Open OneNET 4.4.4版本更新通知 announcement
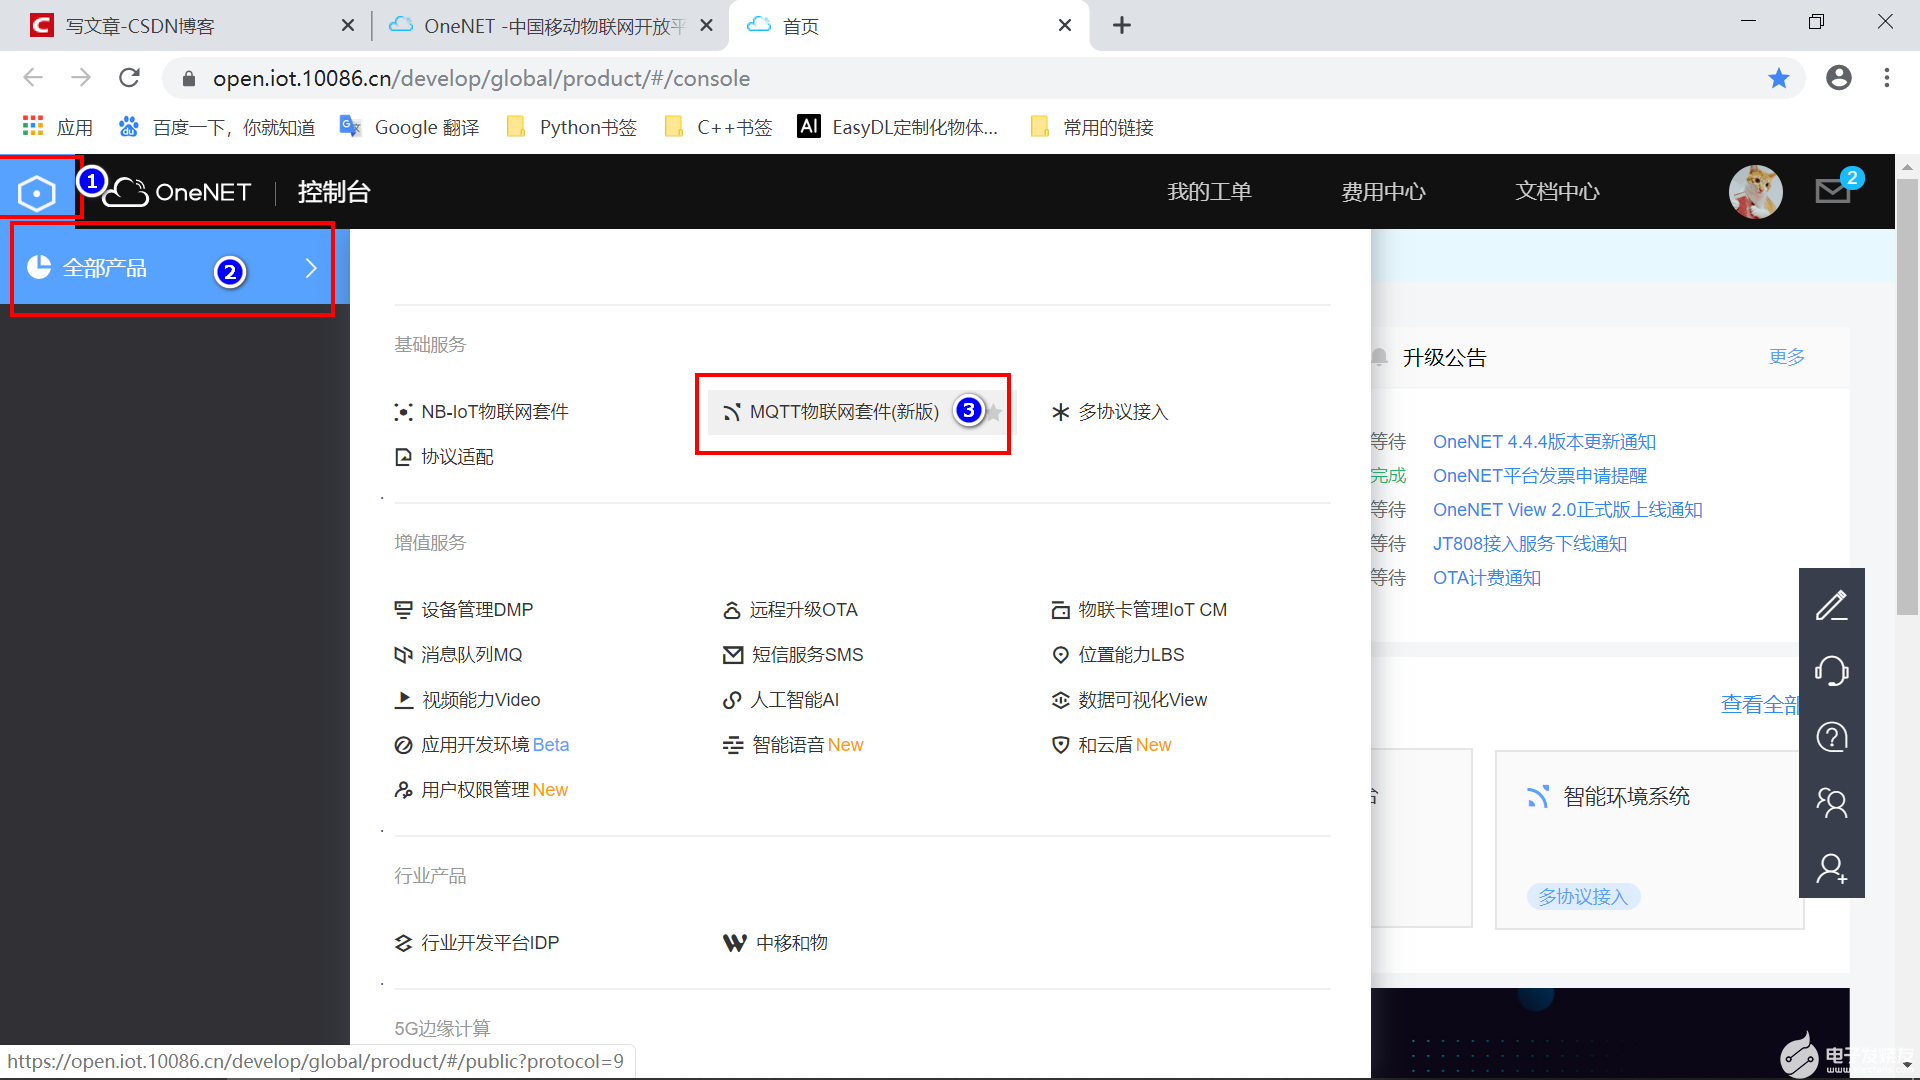 pyautogui.click(x=1543, y=442)
